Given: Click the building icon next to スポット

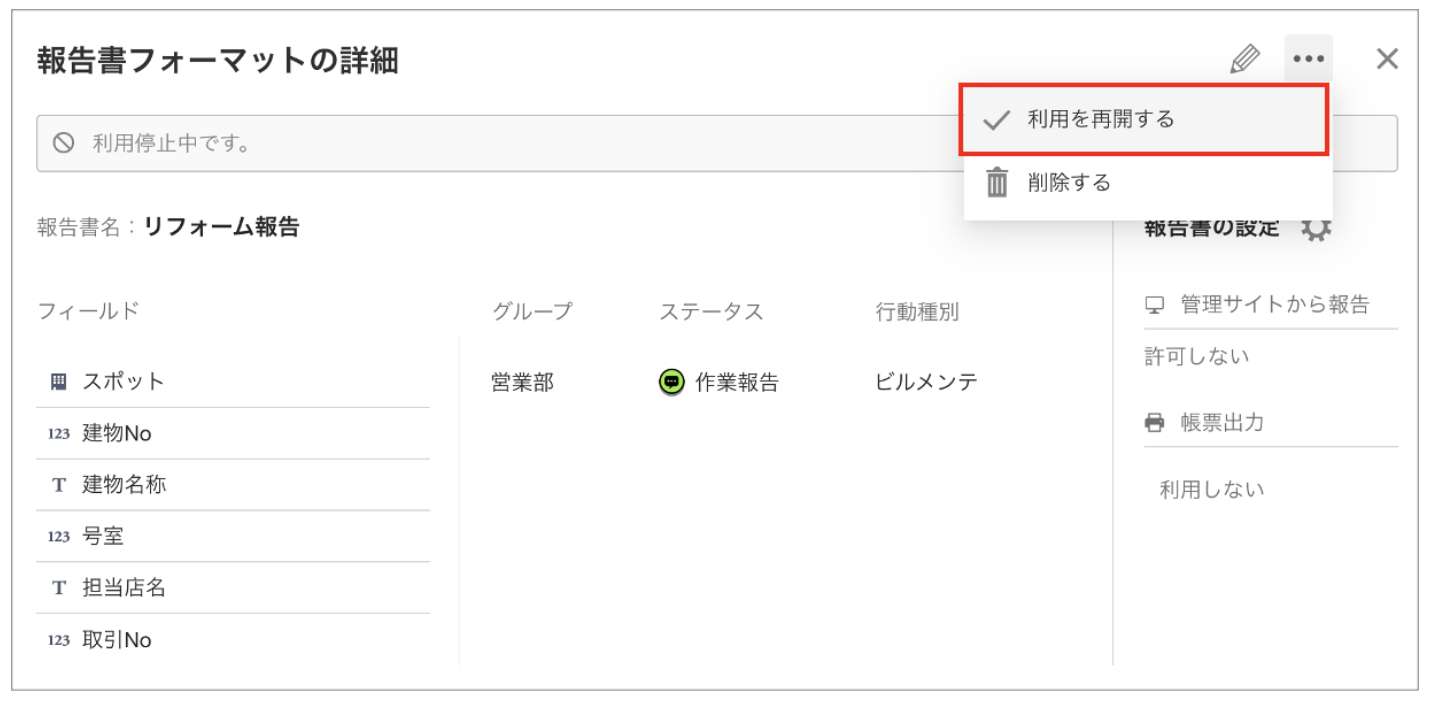Looking at the screenshot, I should click(58, 381).
